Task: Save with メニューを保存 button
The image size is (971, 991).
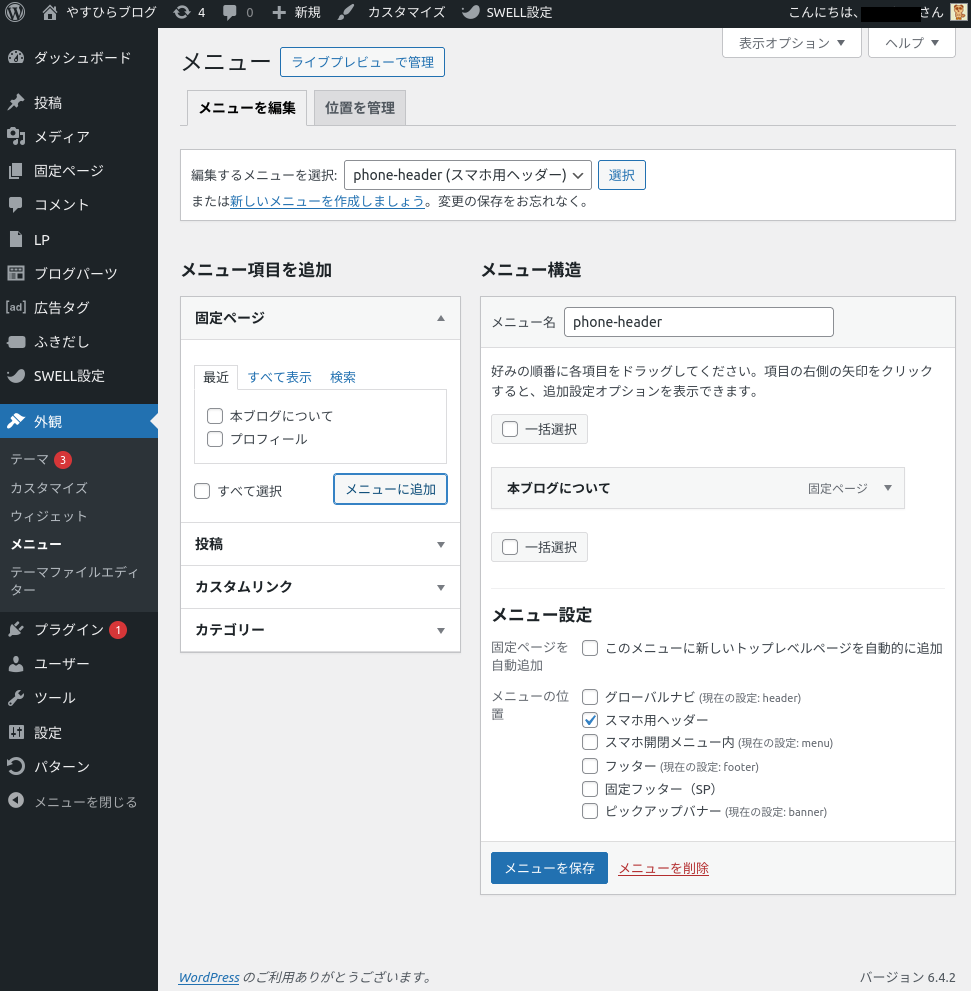Action: pos(549,868)
